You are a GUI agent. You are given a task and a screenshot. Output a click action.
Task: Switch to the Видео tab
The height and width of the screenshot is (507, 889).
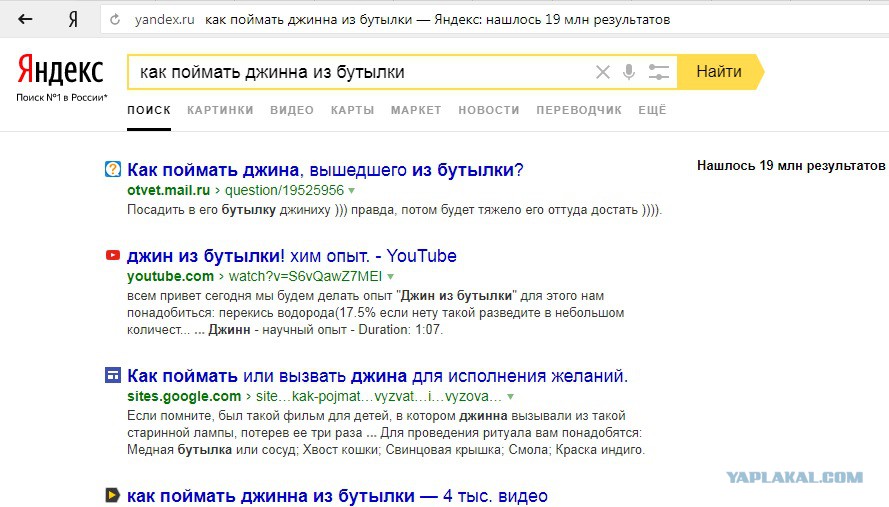coord(292,110)
